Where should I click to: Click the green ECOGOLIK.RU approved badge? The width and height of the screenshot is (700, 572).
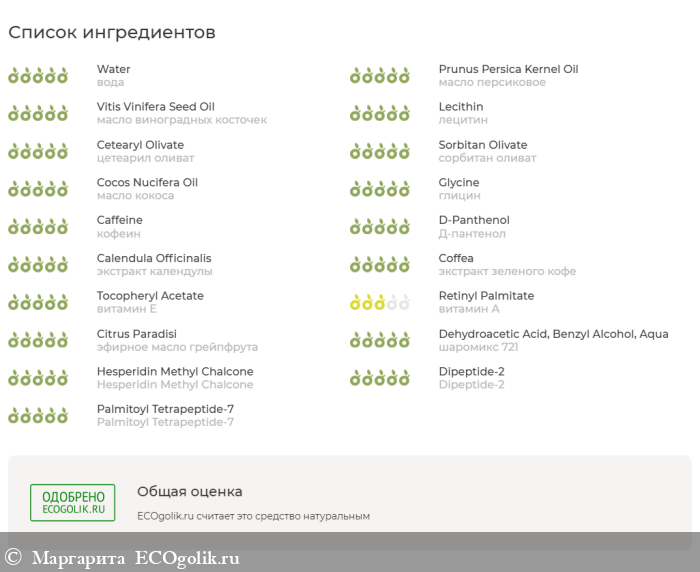point(72,502)
